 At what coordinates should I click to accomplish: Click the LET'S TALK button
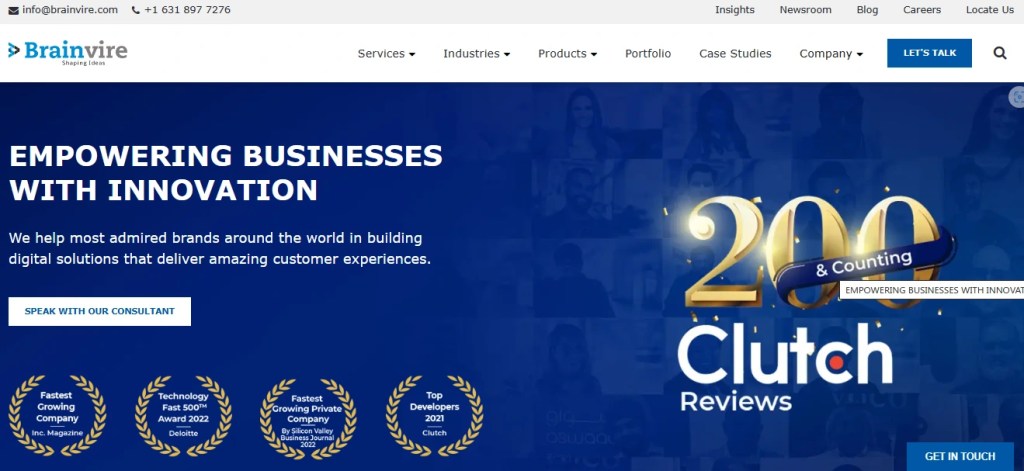[929, 53]
